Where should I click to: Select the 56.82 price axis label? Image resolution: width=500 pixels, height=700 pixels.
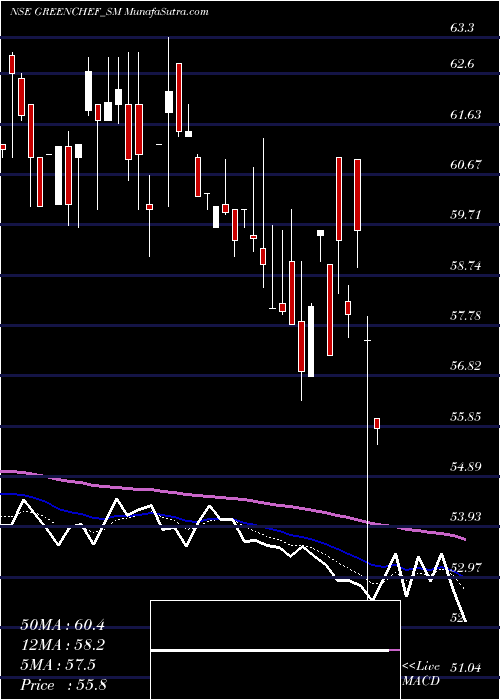point(467,366)
